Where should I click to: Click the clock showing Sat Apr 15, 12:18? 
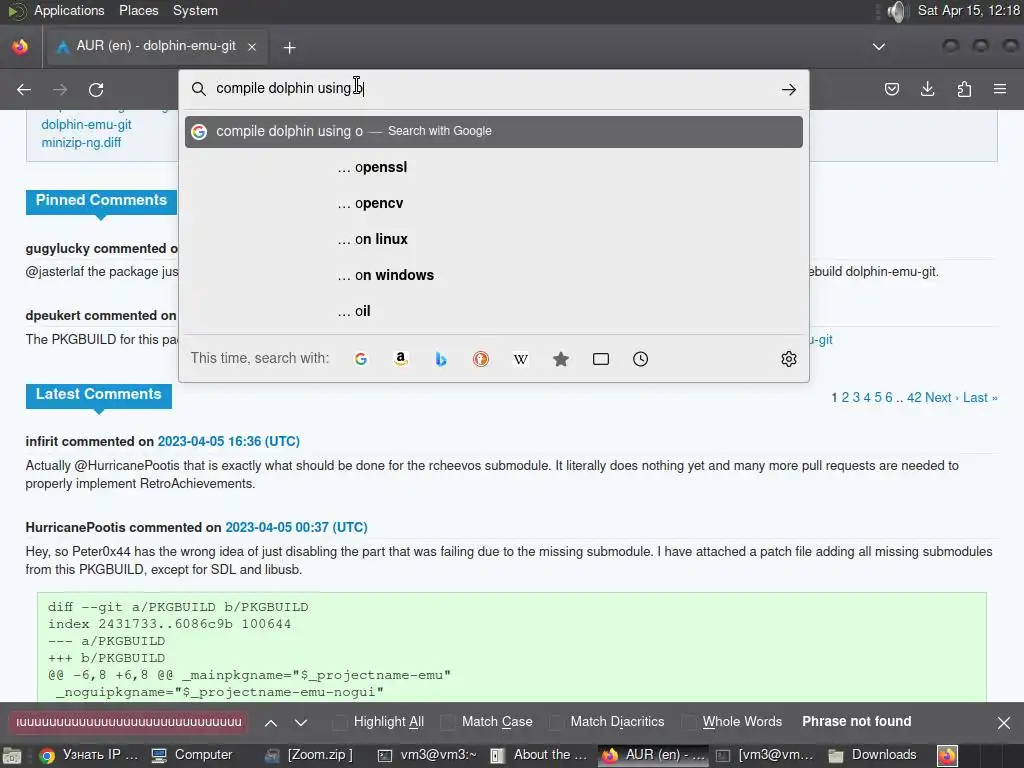pos(968,10)
